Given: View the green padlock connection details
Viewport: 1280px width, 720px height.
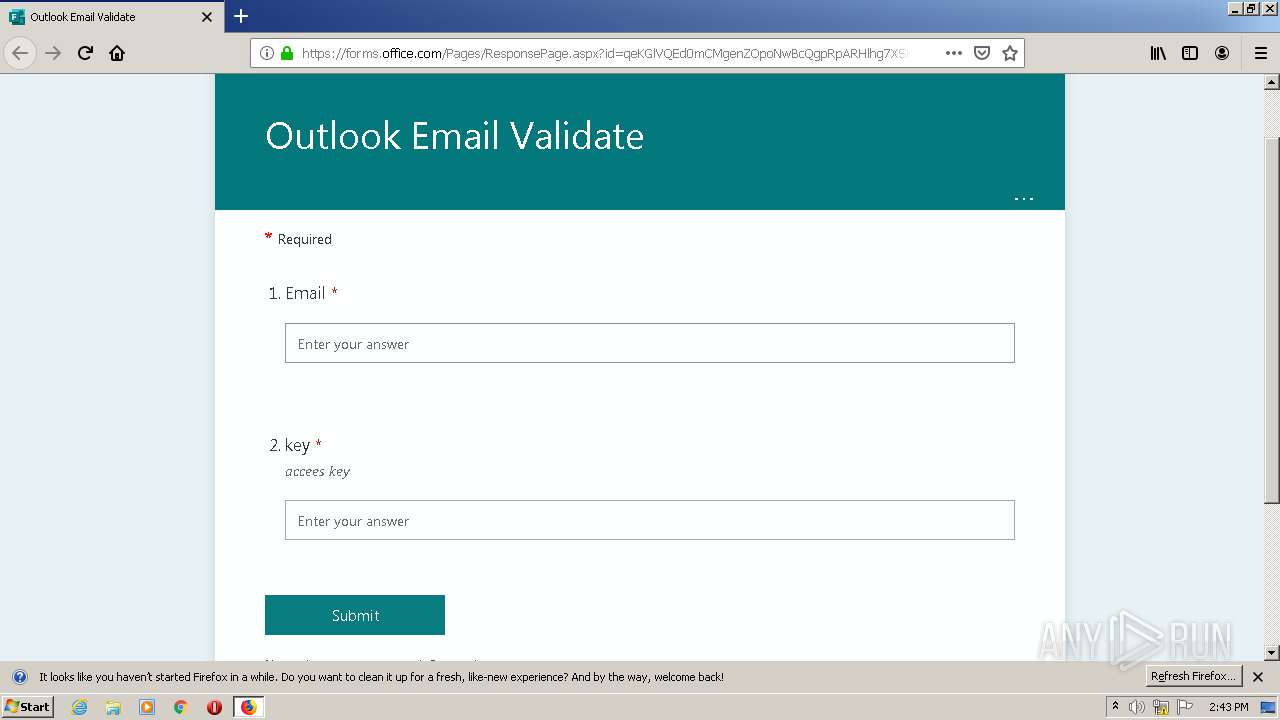Looking at the screenshot, I should pos(287,53).
